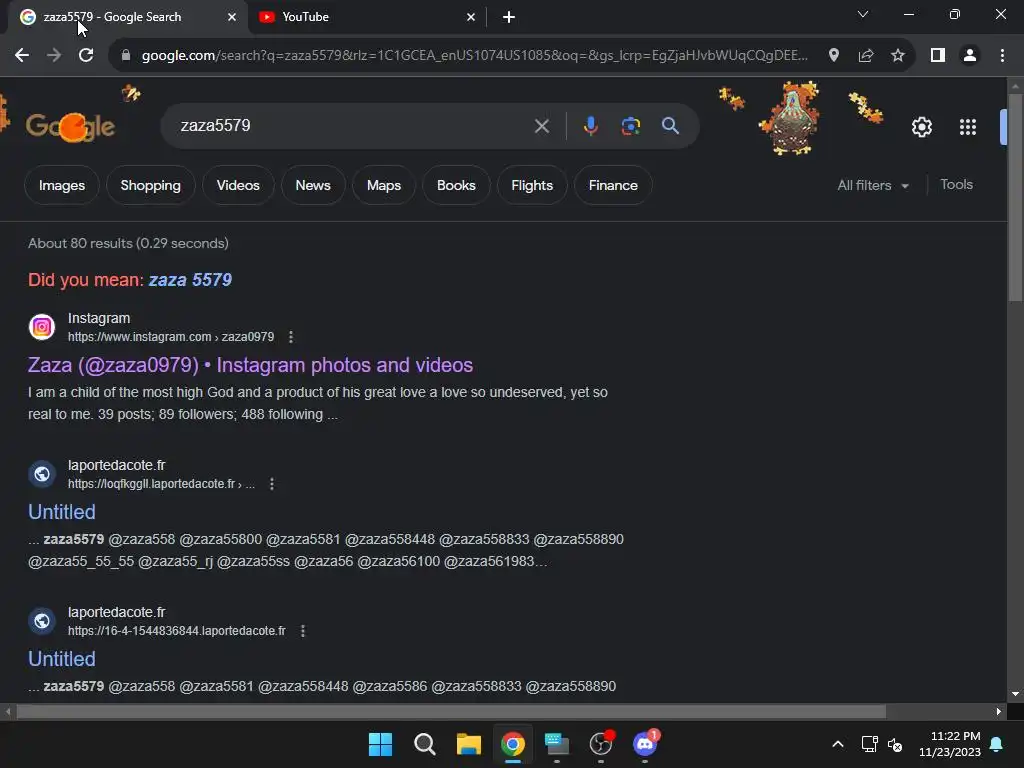Click the instagram.com › zaza0979 URL text

click(171, 337)
